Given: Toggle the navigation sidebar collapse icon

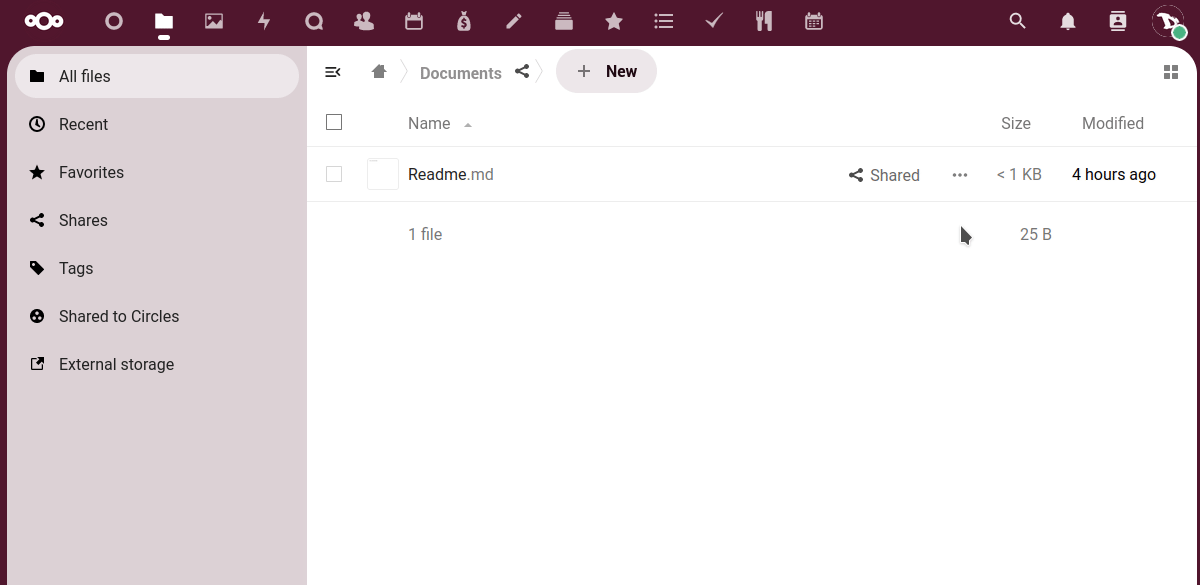Looking at the screenshot, I should tap(333, 72).
